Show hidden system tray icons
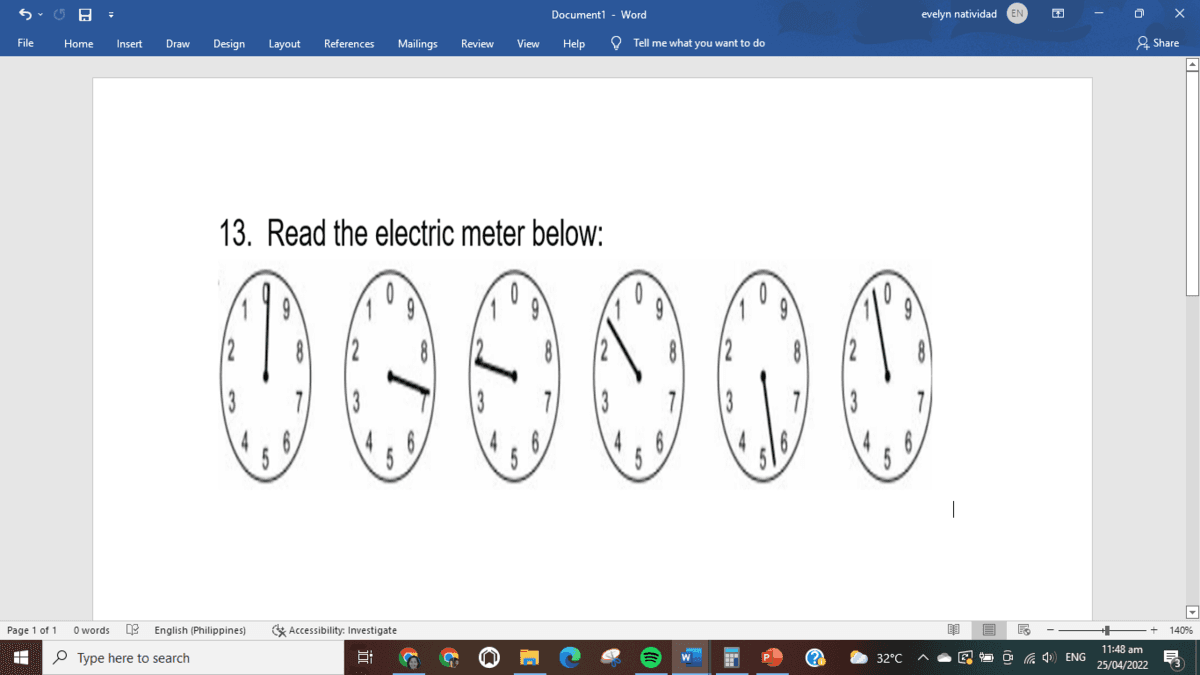This screenshot has height=675, width=1200. tap(923, 657)
